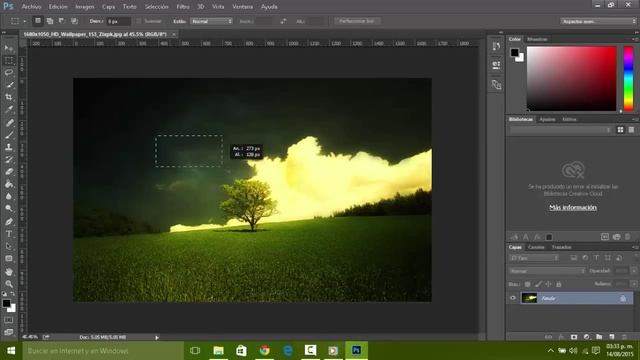
Task: Select the Clone Stamp tool
Action: 9,147
